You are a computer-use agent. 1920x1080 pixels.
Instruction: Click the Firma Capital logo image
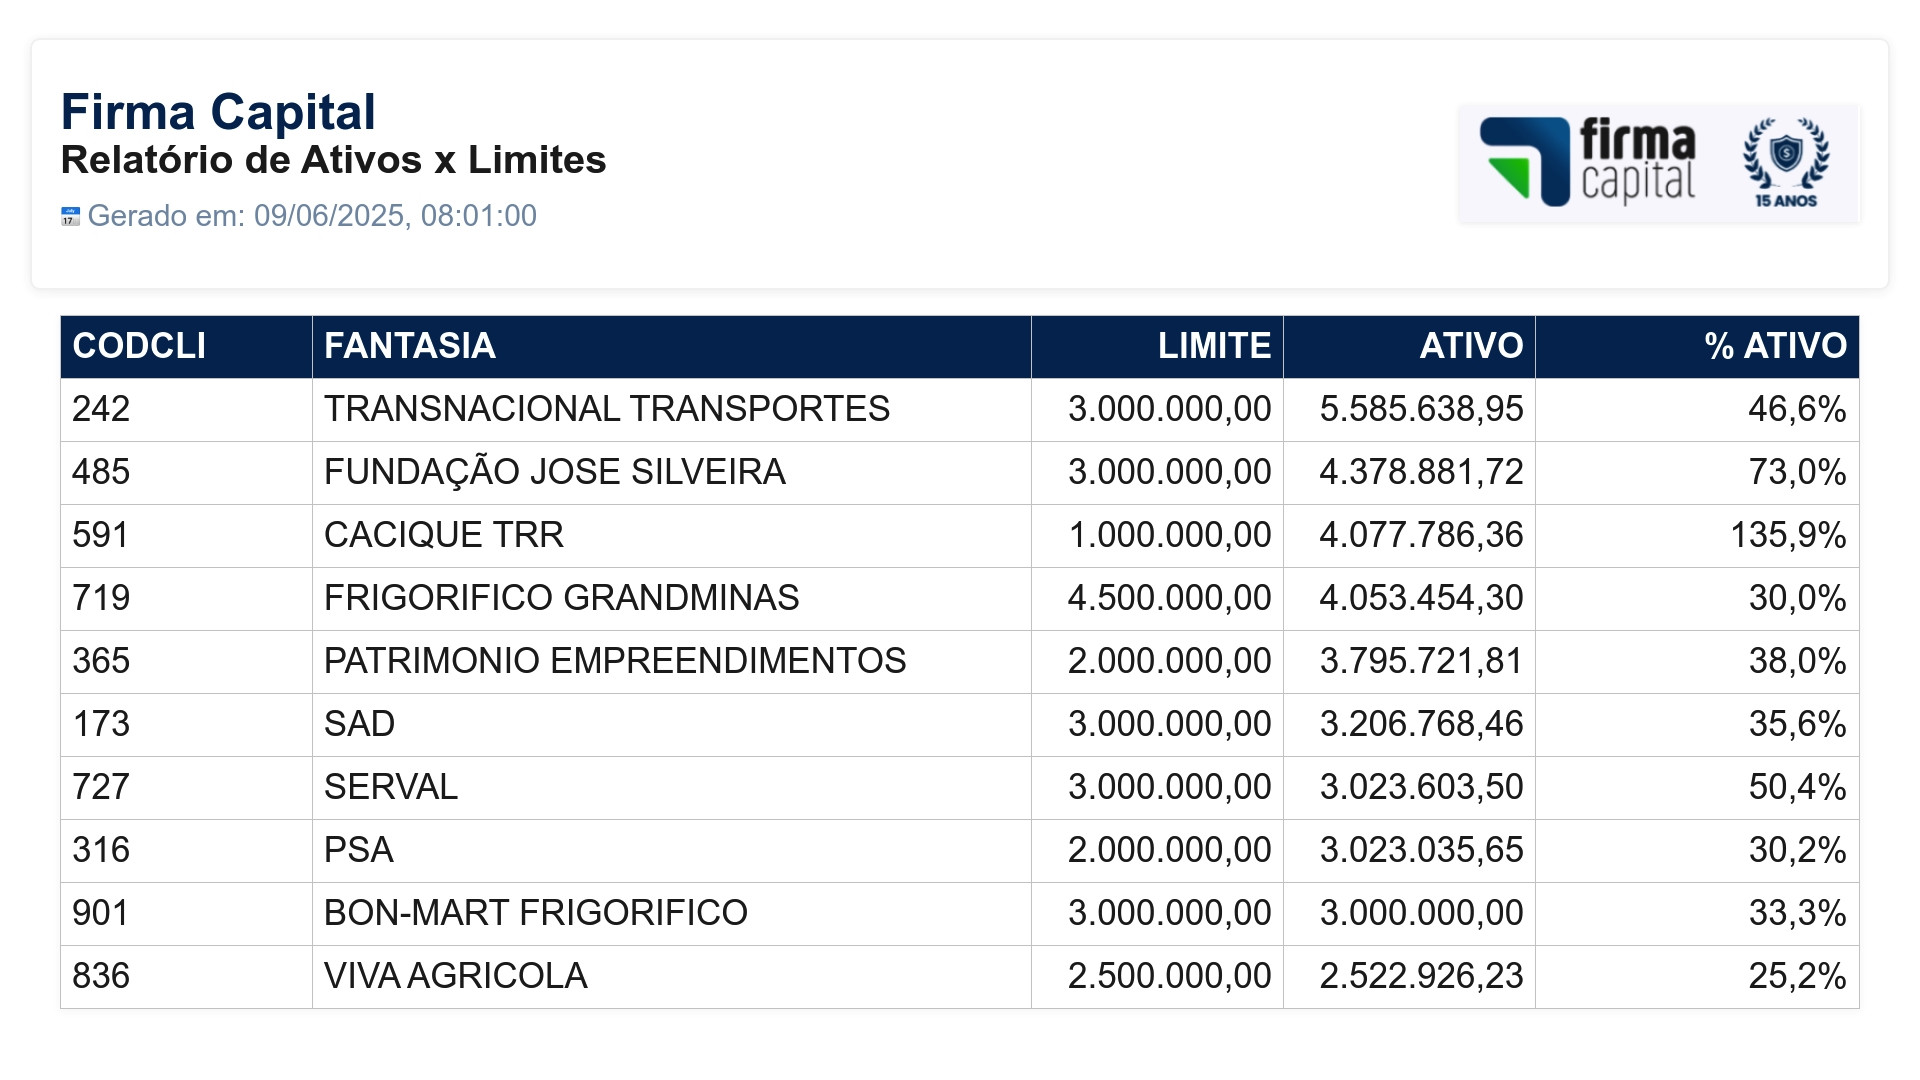pyautogui.click(x=1659, y=163)
